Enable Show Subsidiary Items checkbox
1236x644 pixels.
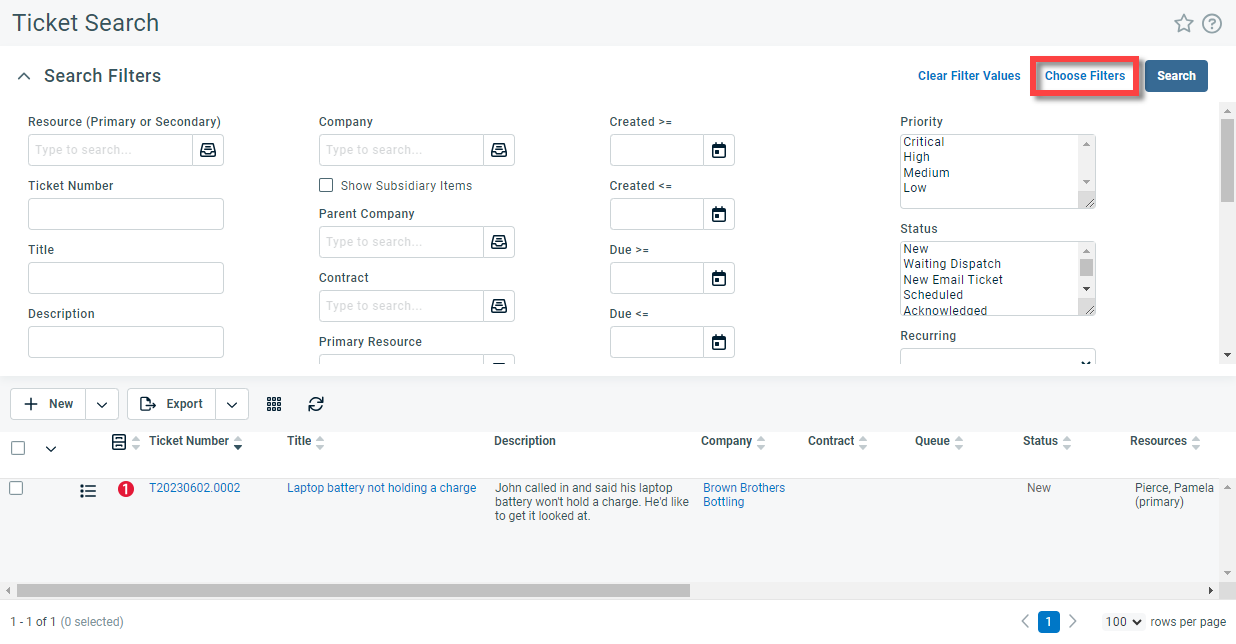(x=326, y=185)
